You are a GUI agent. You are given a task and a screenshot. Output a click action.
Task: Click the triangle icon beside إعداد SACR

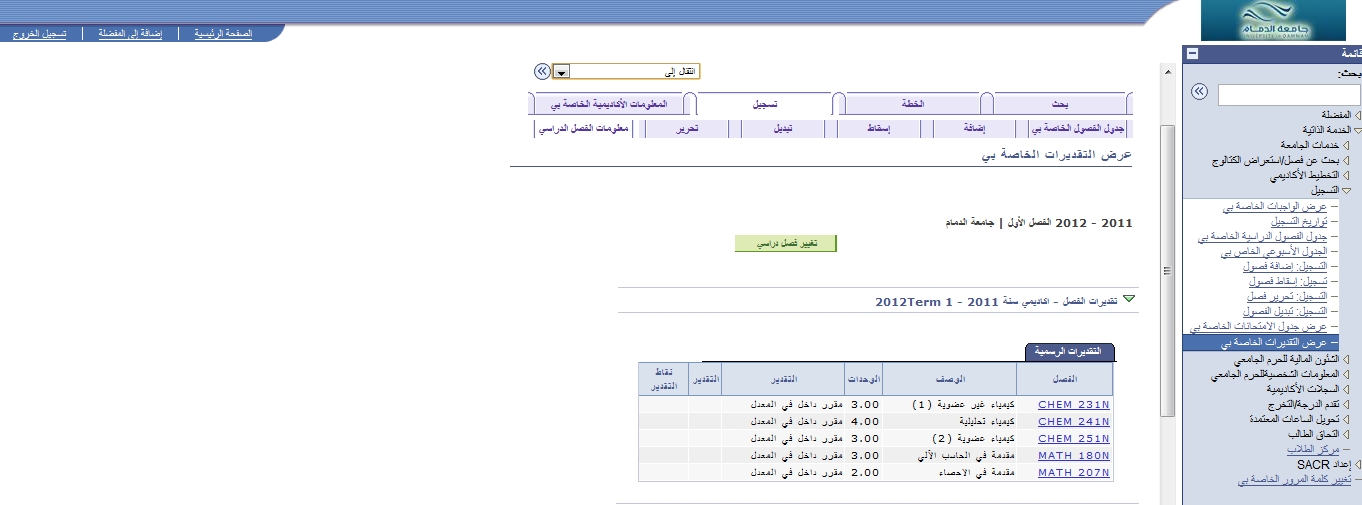(1357, 465)
